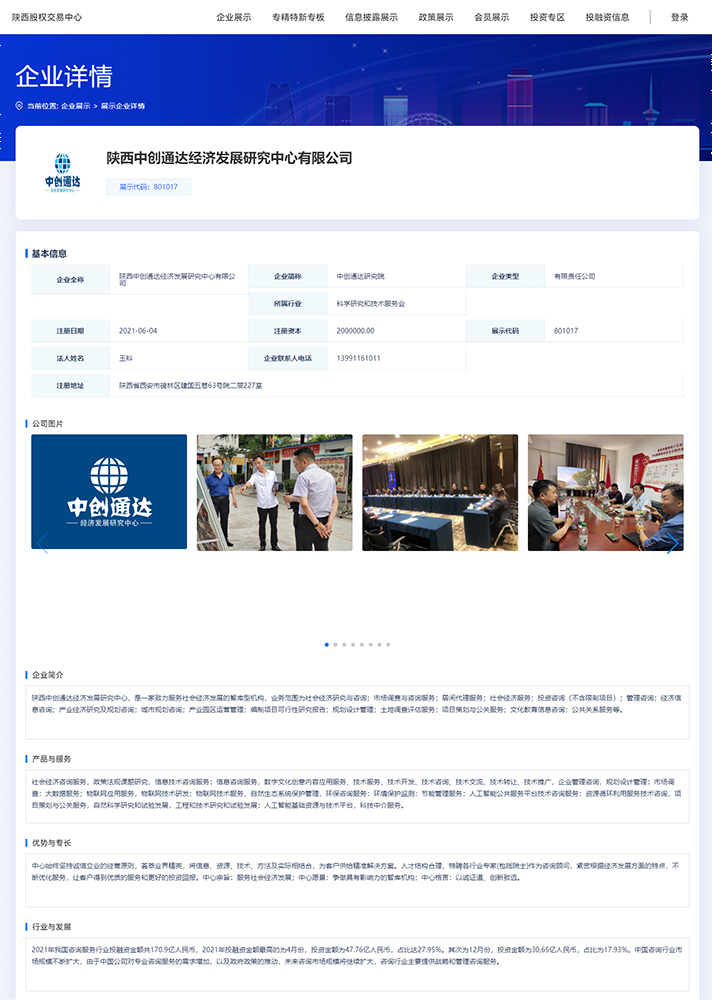Viewport: 712px width, 1000px height.
Task: Click the 企业简介 section heading
Action: point(47,675)
